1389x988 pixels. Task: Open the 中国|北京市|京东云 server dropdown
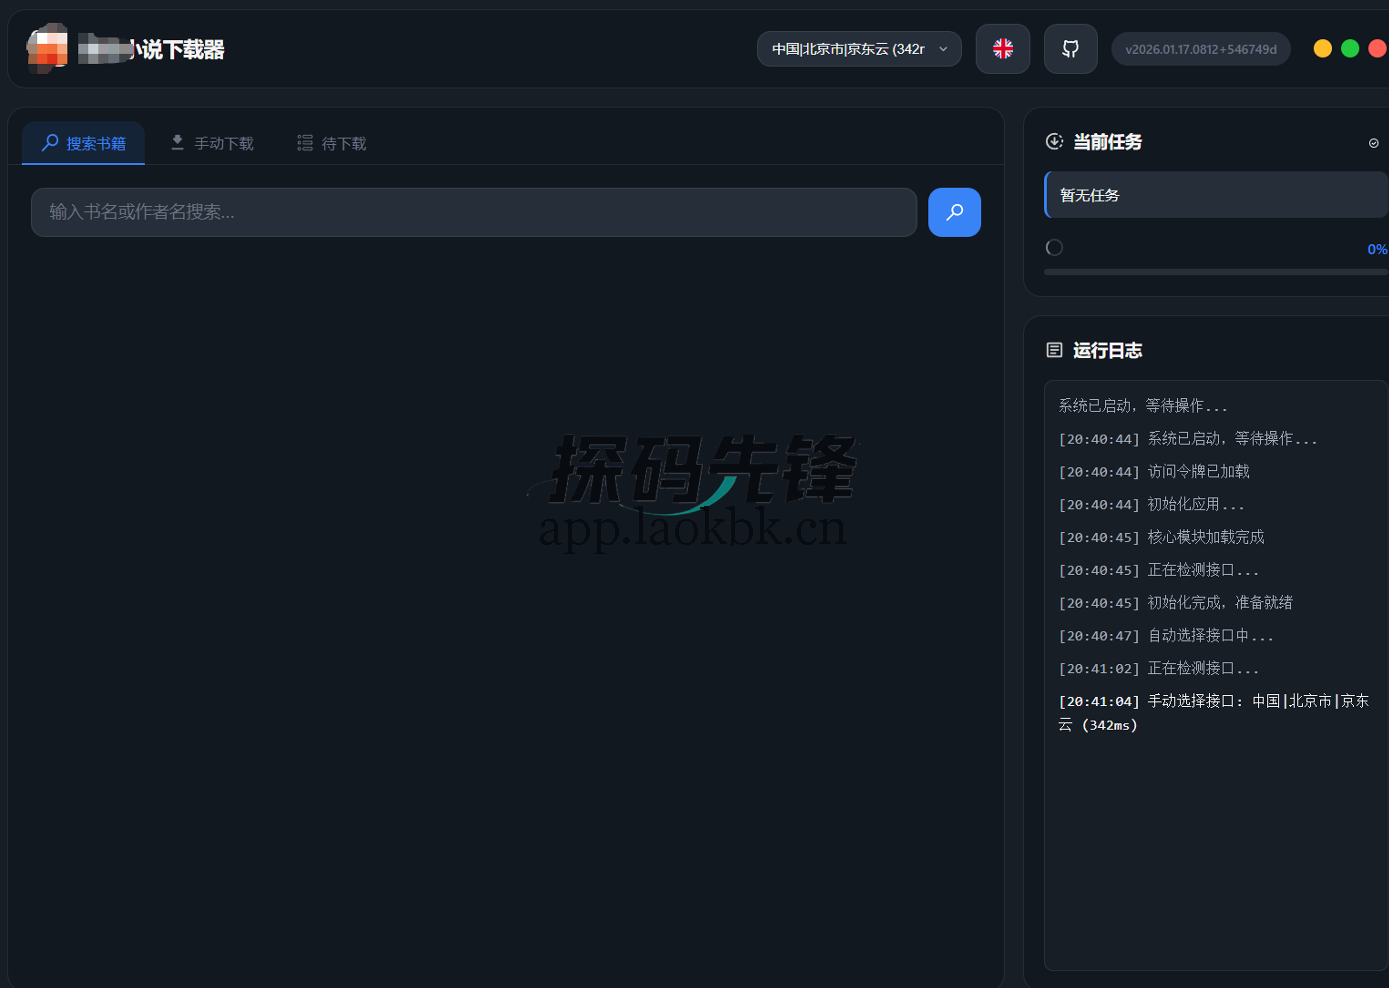coord(858,48)
